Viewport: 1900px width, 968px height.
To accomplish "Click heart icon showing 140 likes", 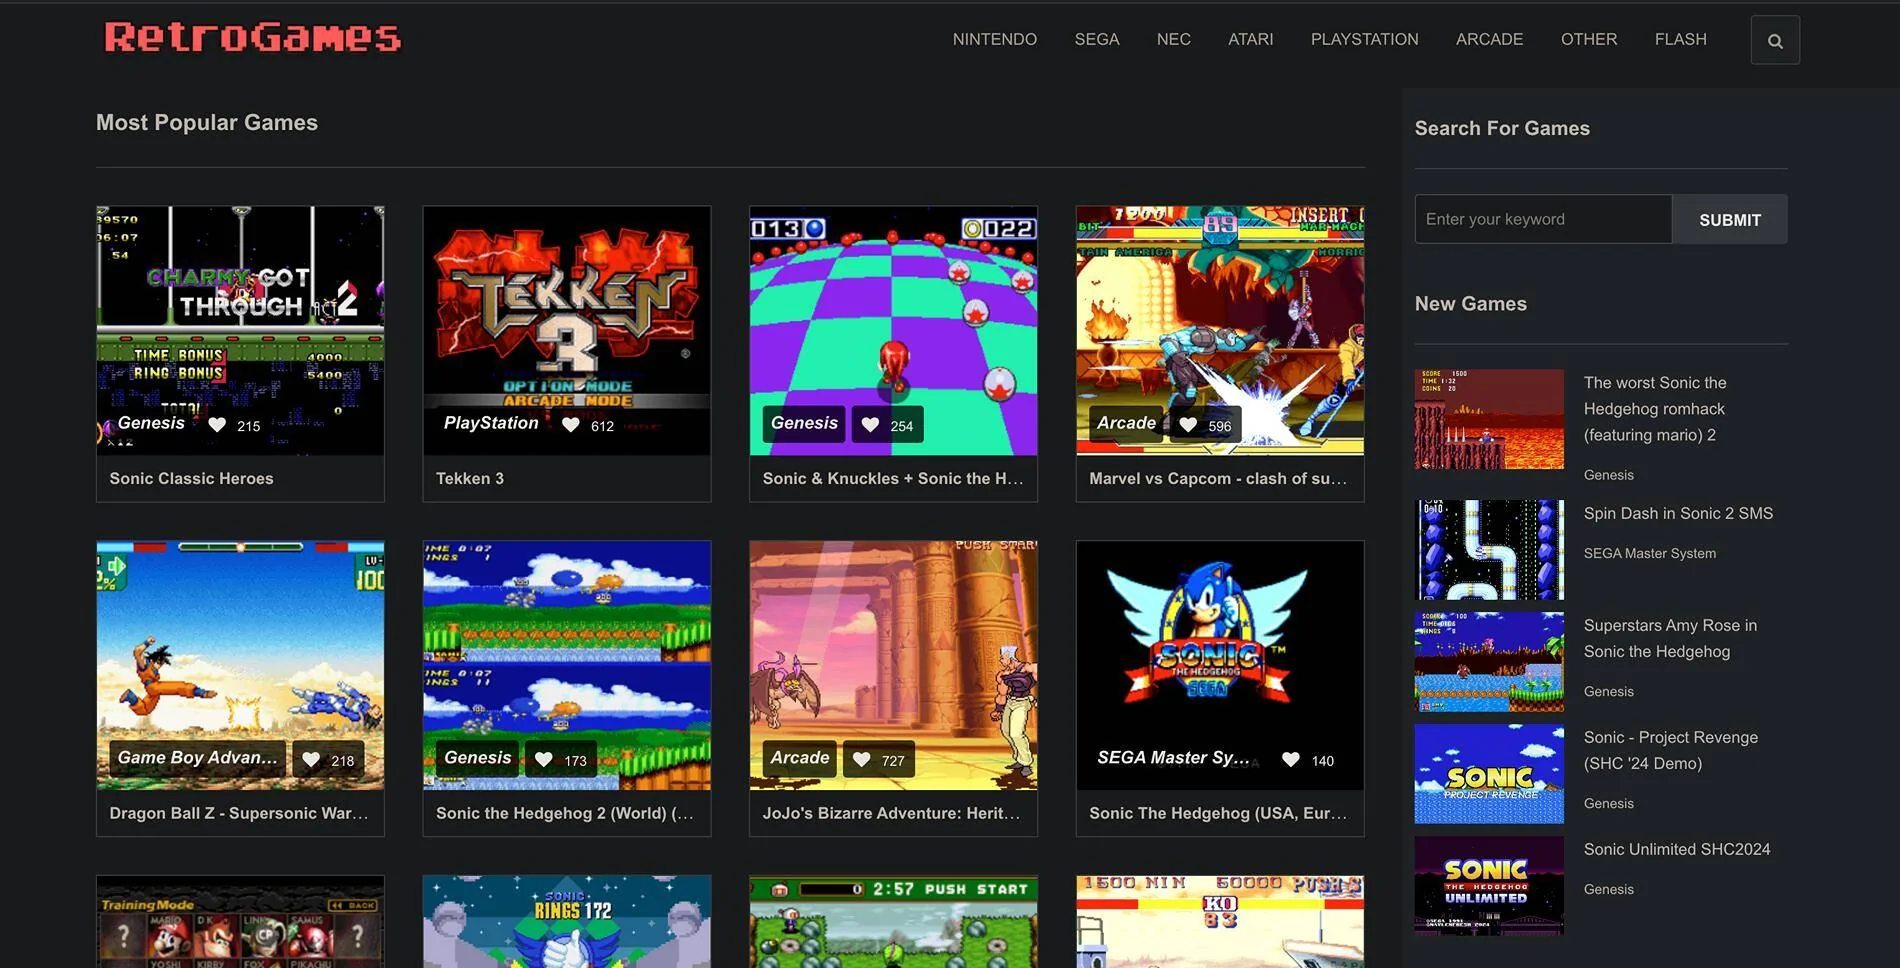I will pos(1291,760).
